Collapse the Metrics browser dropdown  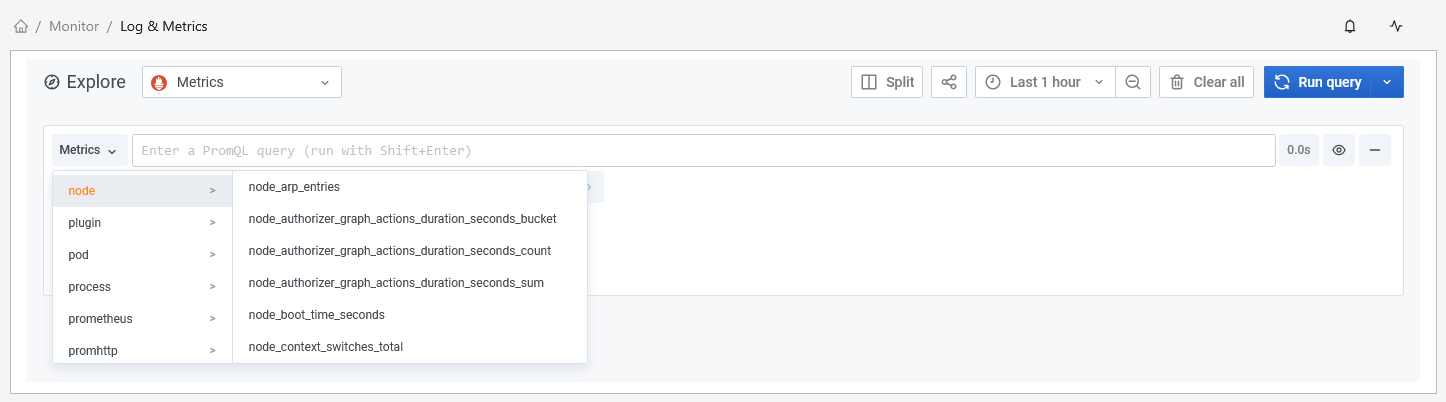point(89,150)
